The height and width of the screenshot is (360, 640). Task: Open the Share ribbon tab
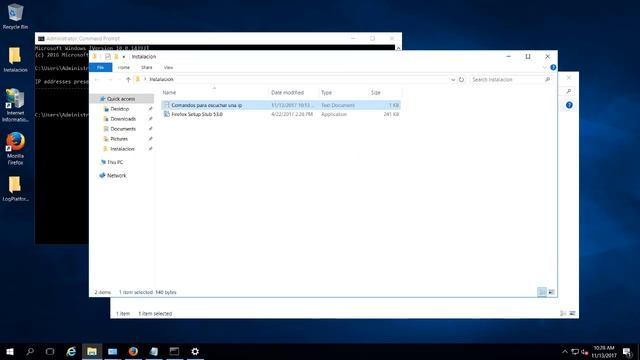click(147, 67)
